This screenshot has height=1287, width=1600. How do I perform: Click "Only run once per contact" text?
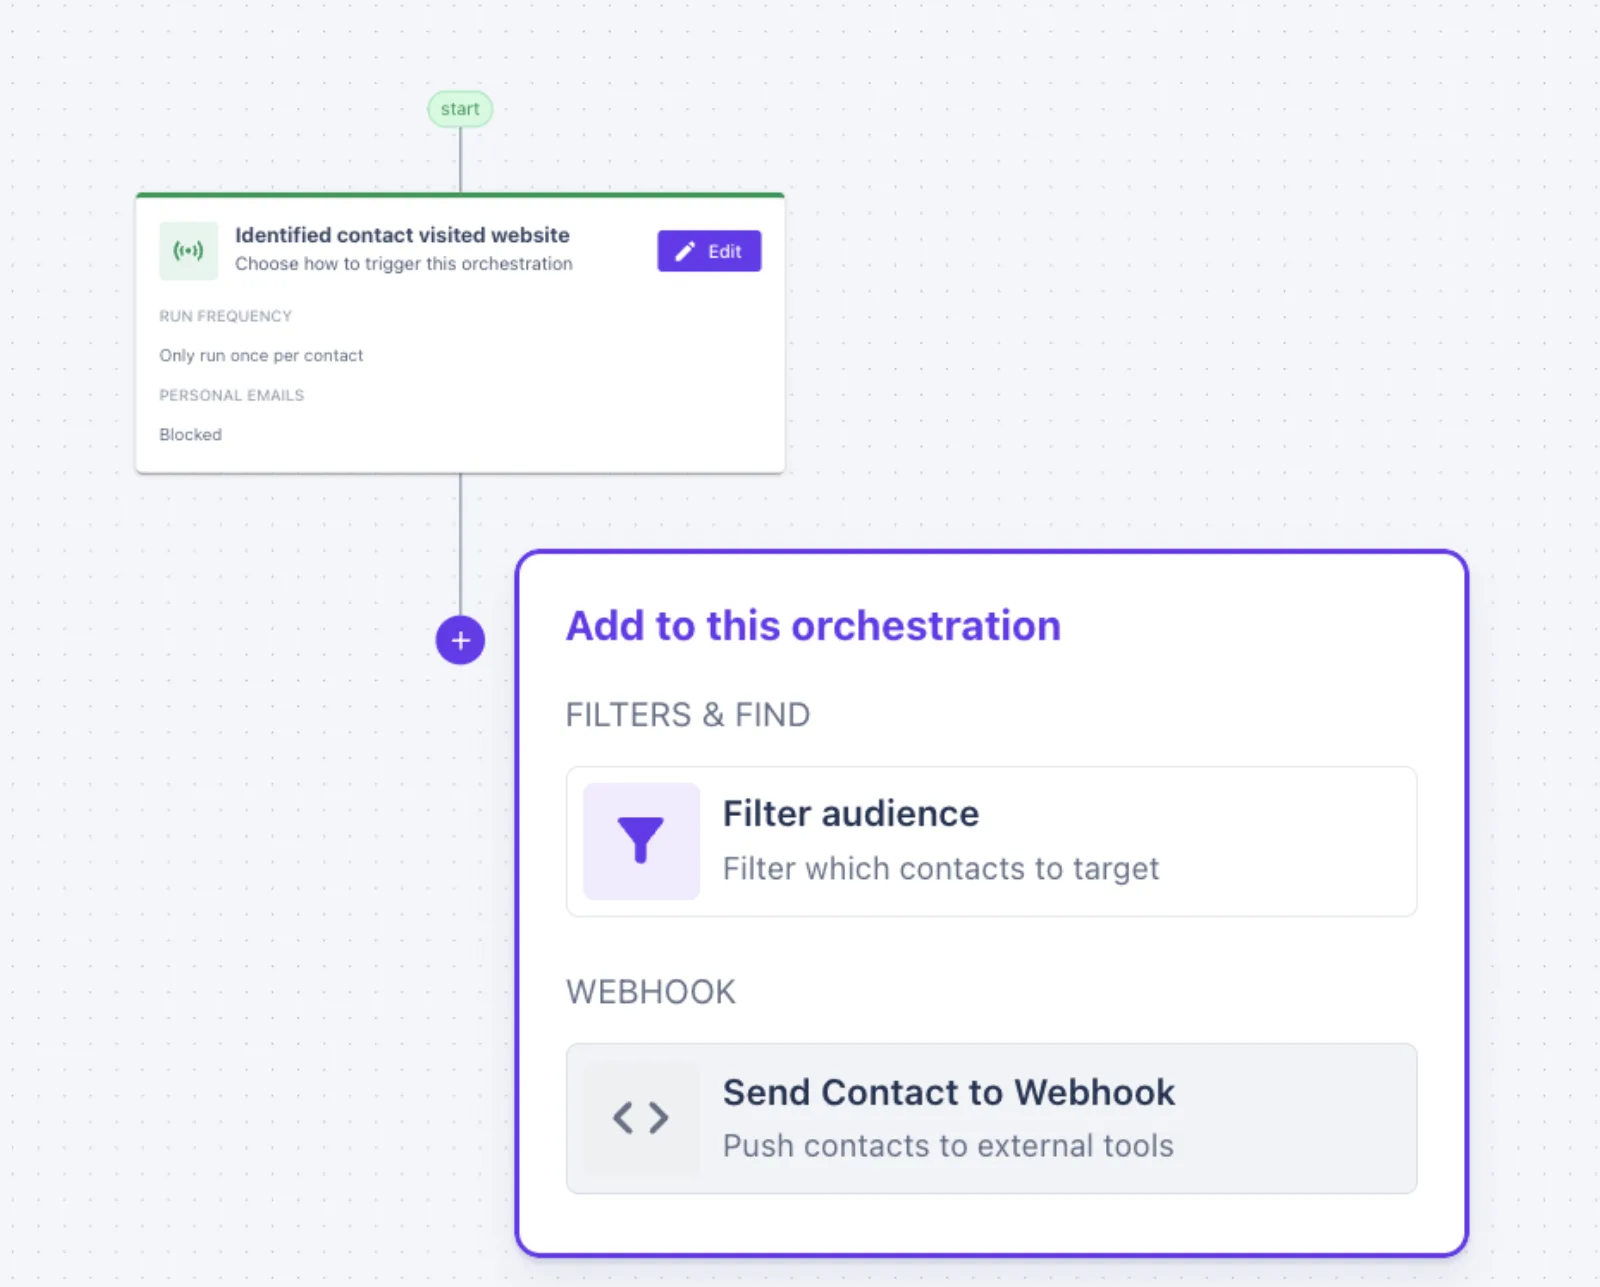[261, 355]
